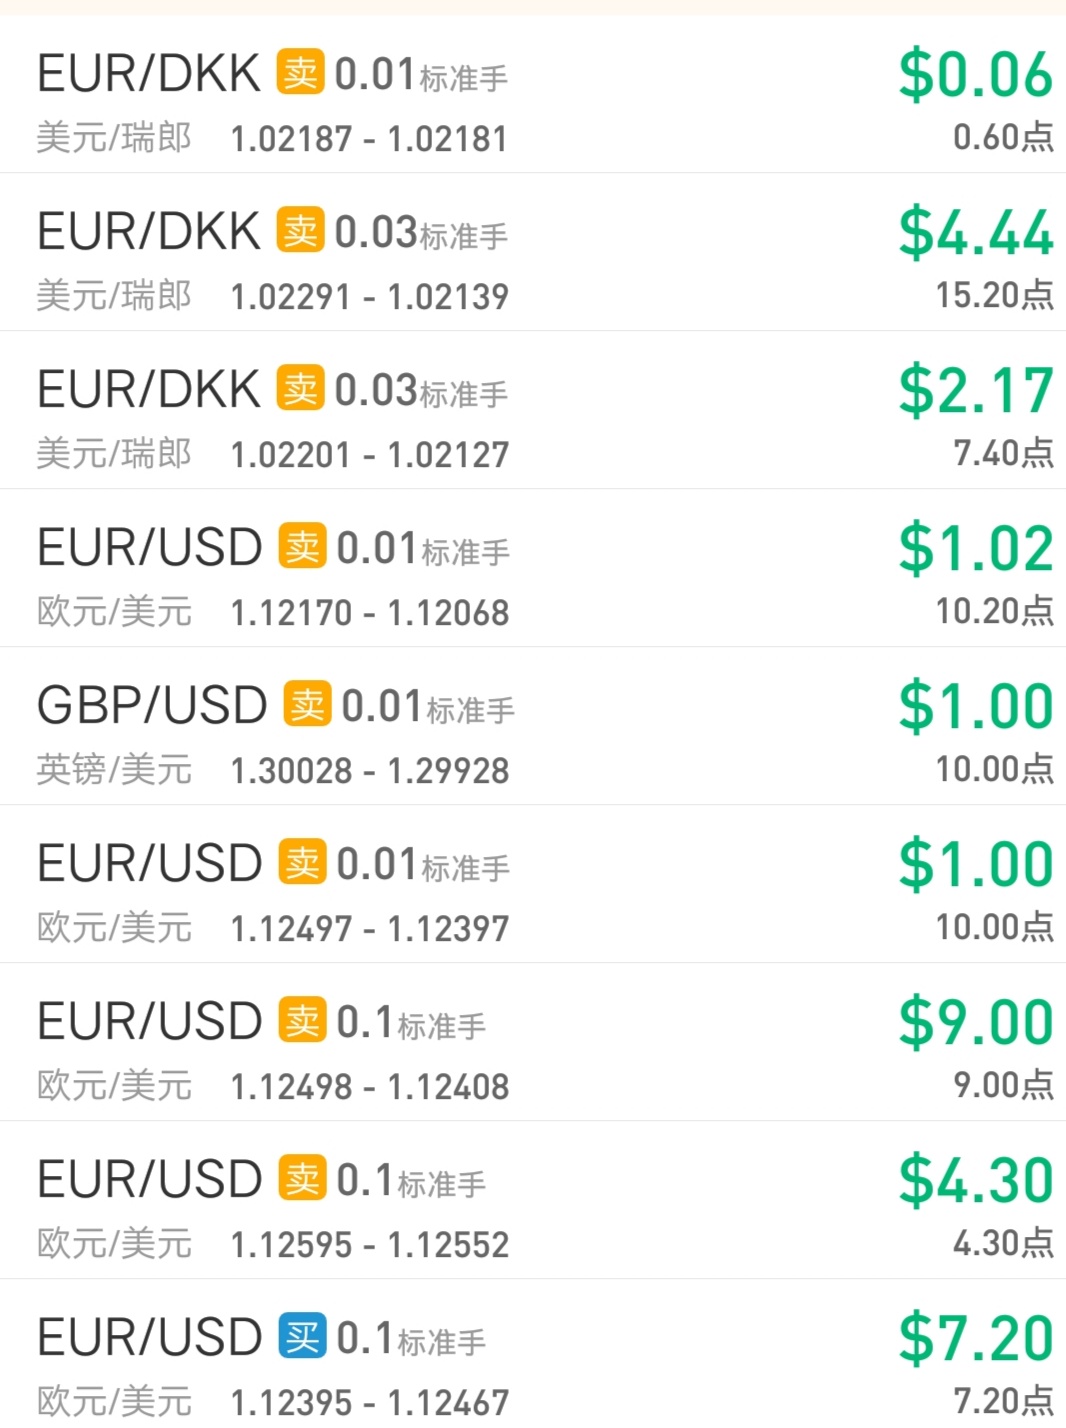The image size is (1066, 1428).
Task: Tap the sell badge on GBP/USD trade
Action: [x=307, y=705]
